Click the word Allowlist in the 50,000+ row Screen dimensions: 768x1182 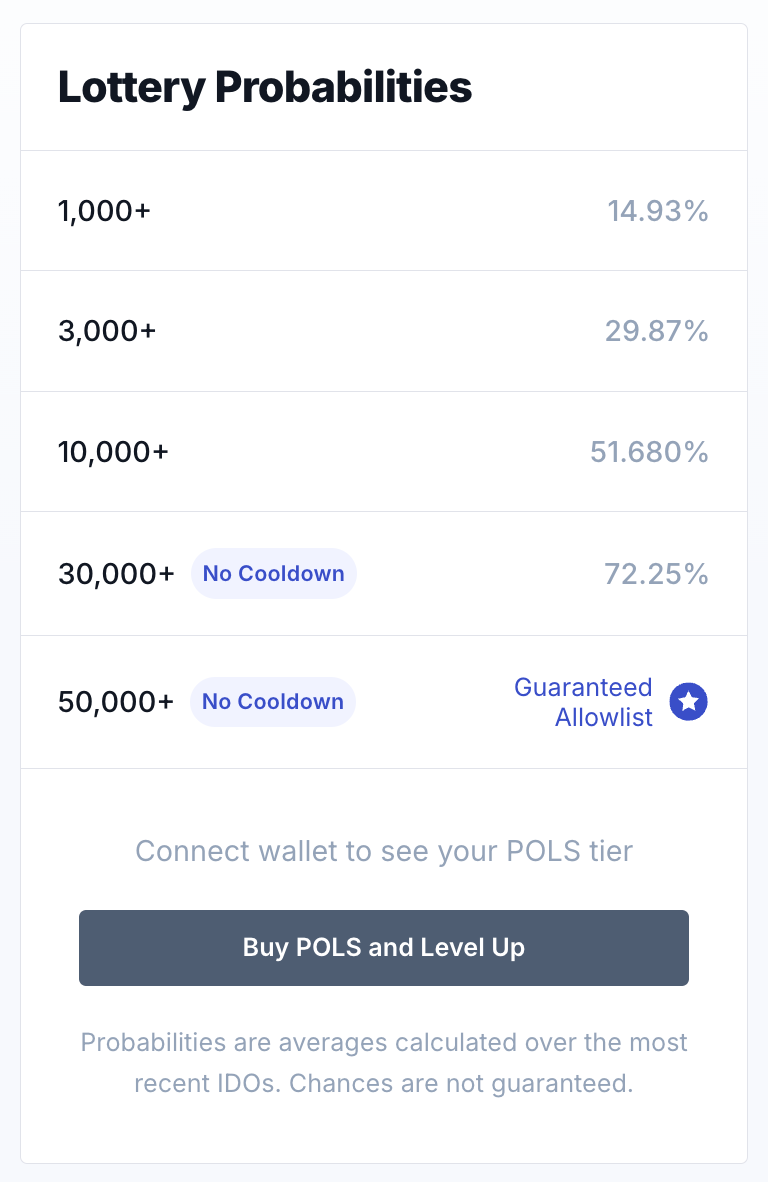point(604,717)
